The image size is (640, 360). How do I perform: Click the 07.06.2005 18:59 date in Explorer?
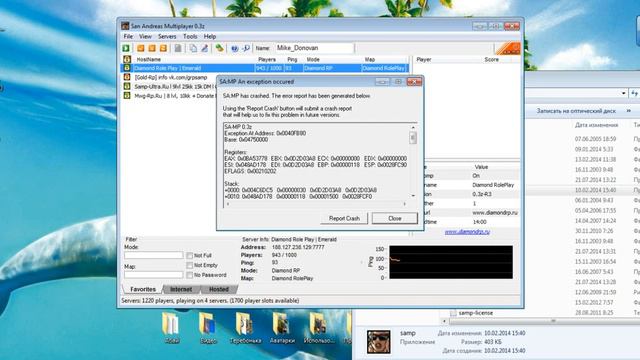596,139
